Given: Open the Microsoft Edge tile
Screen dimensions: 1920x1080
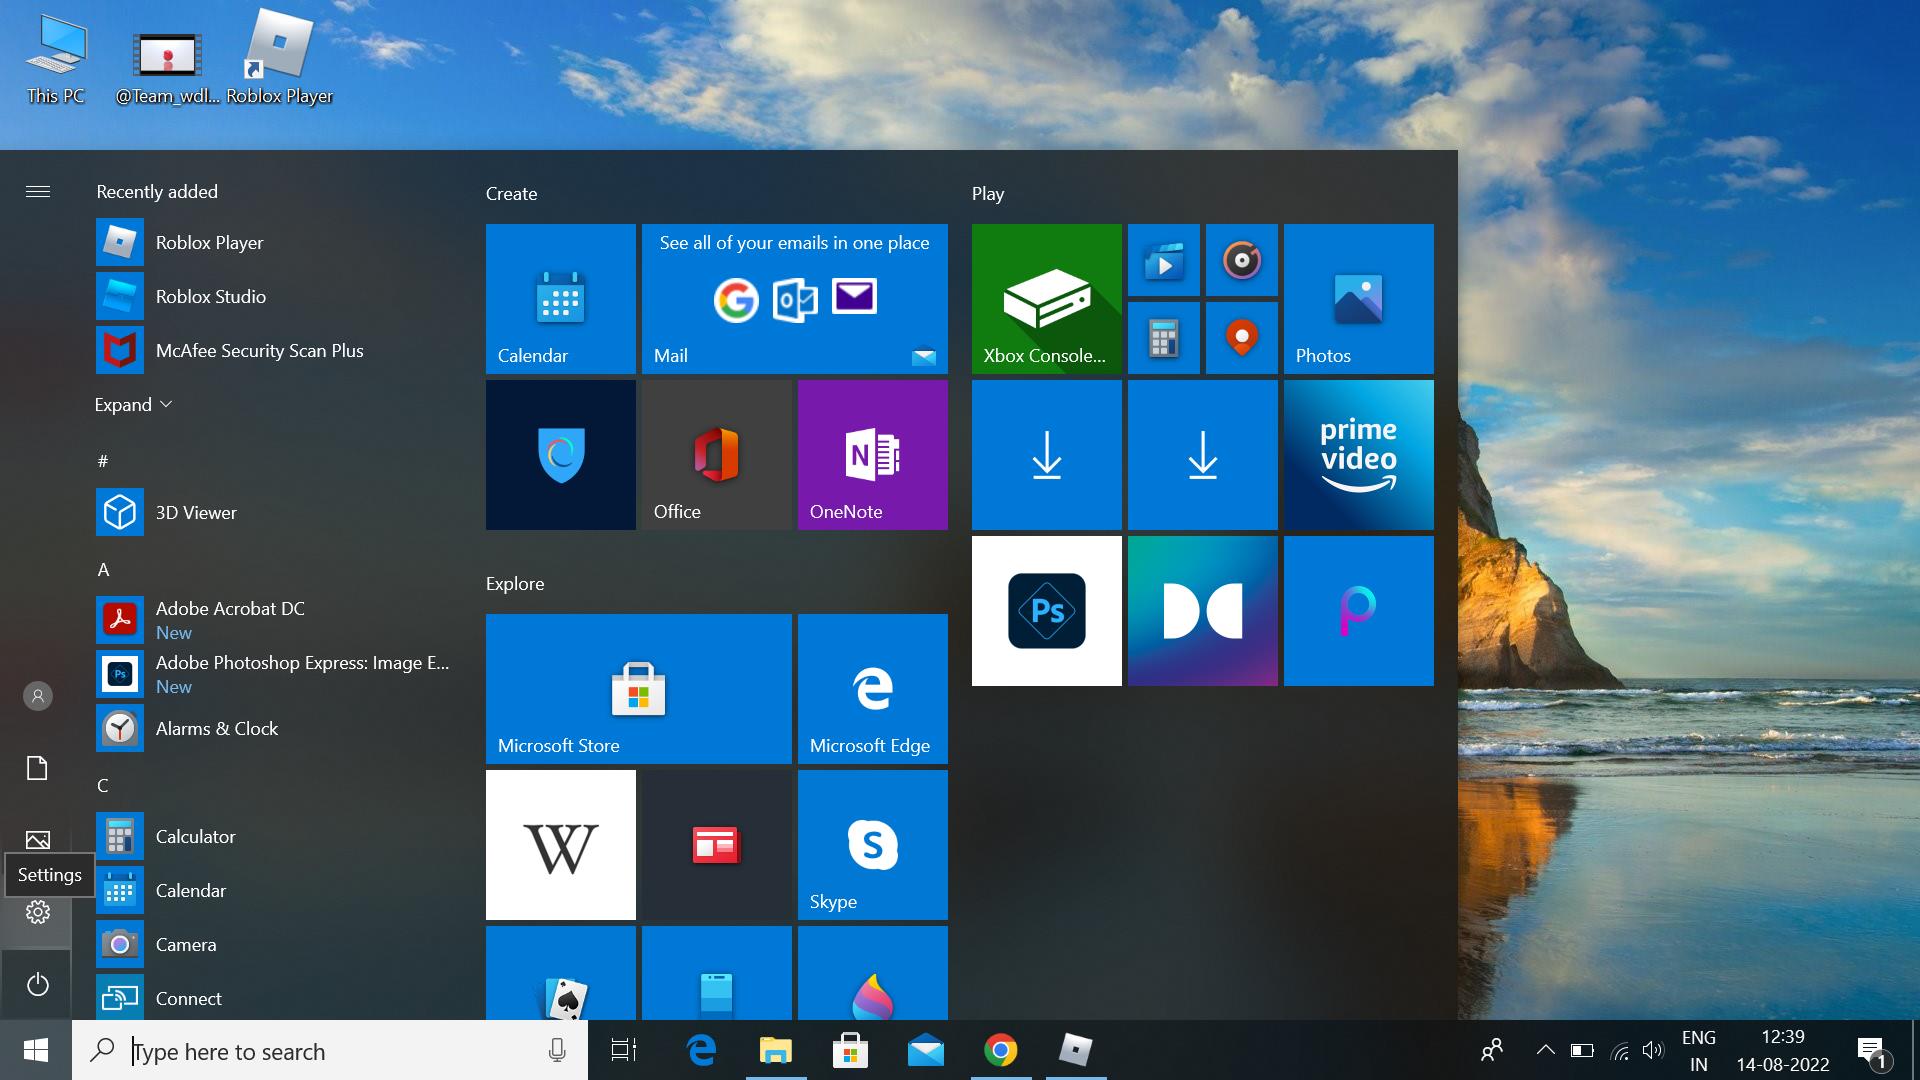Looking at the screenshot, I should (872, 689).
